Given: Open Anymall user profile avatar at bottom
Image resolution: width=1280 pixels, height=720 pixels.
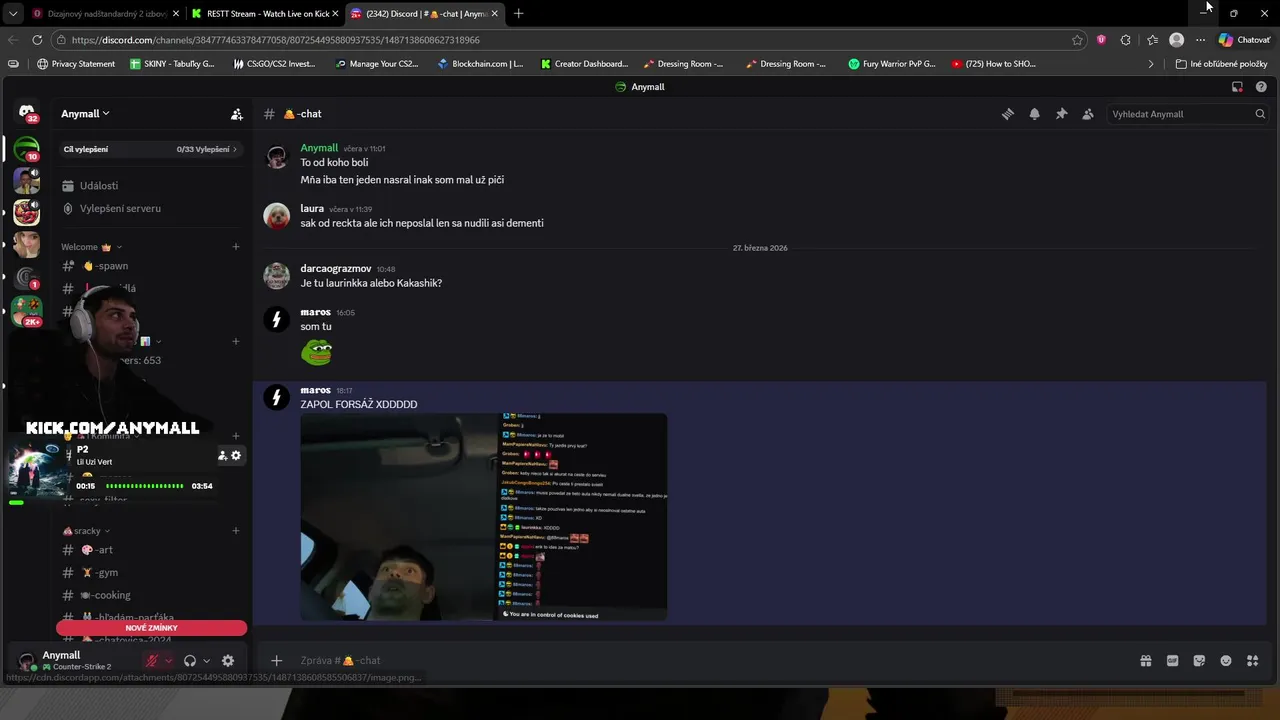Looking at the screenshot, I should click(x=27, y=661).
